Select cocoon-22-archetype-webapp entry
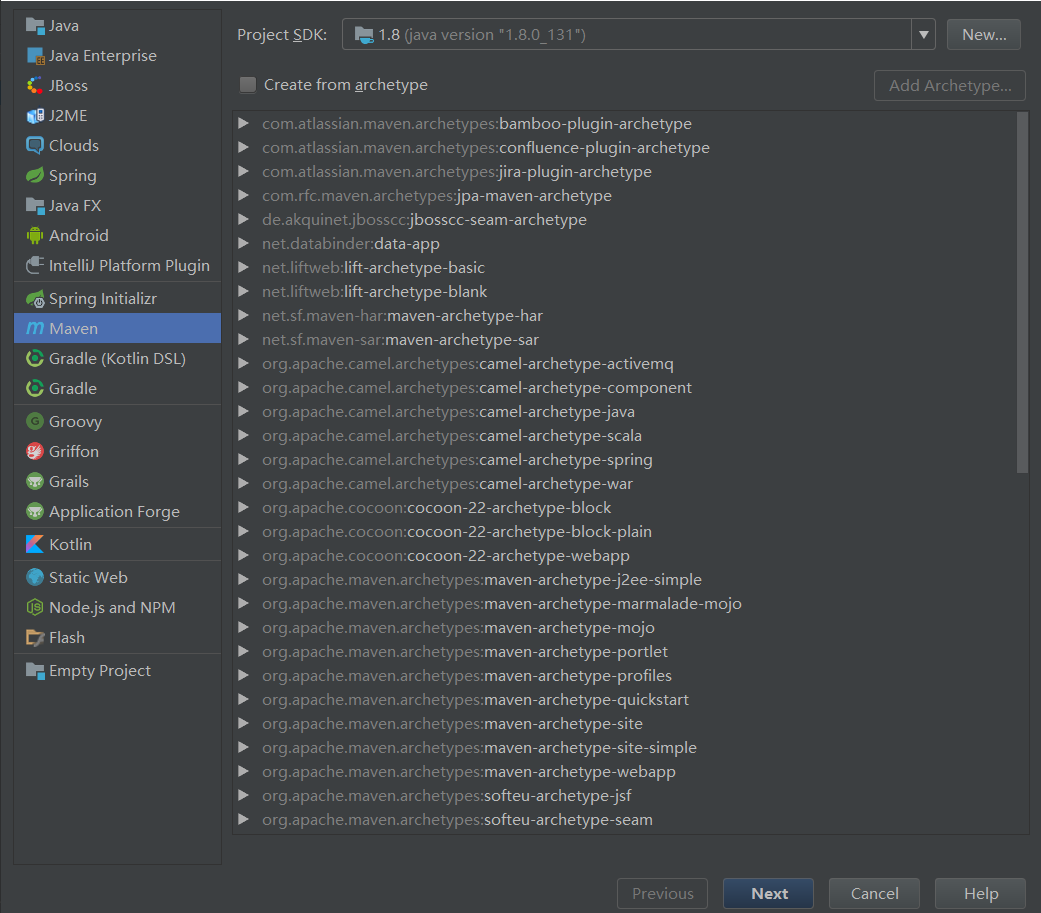The image size is (1041, 913). point(446,556)
